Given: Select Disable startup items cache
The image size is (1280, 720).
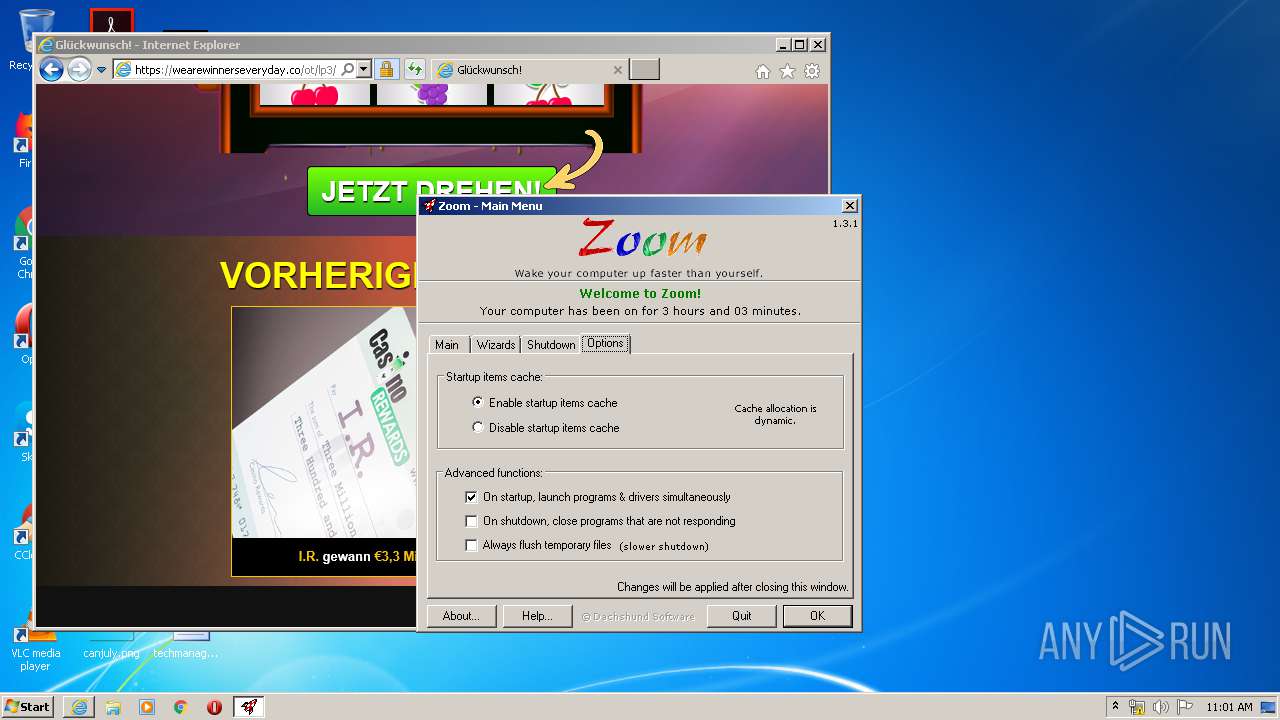Looking at the screenshot, I should click(x=545, y=427).
